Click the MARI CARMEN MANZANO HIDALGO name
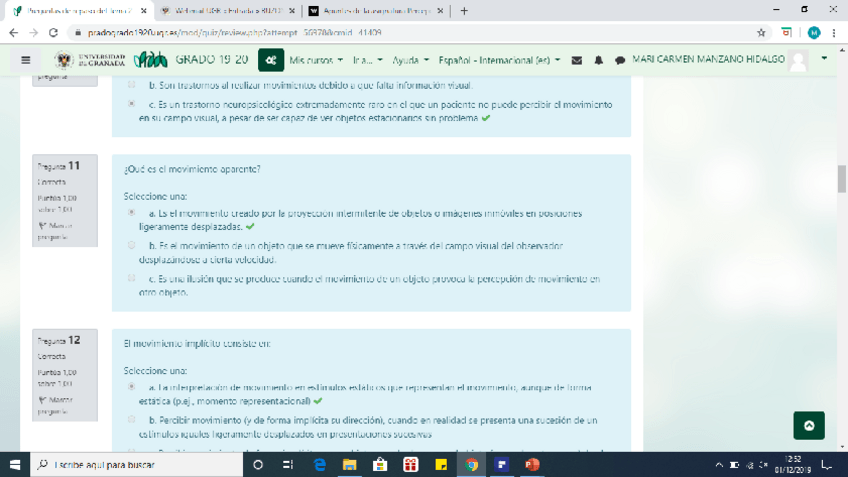The width and height of the screenshot is (848, 477). tap(708, 59)
